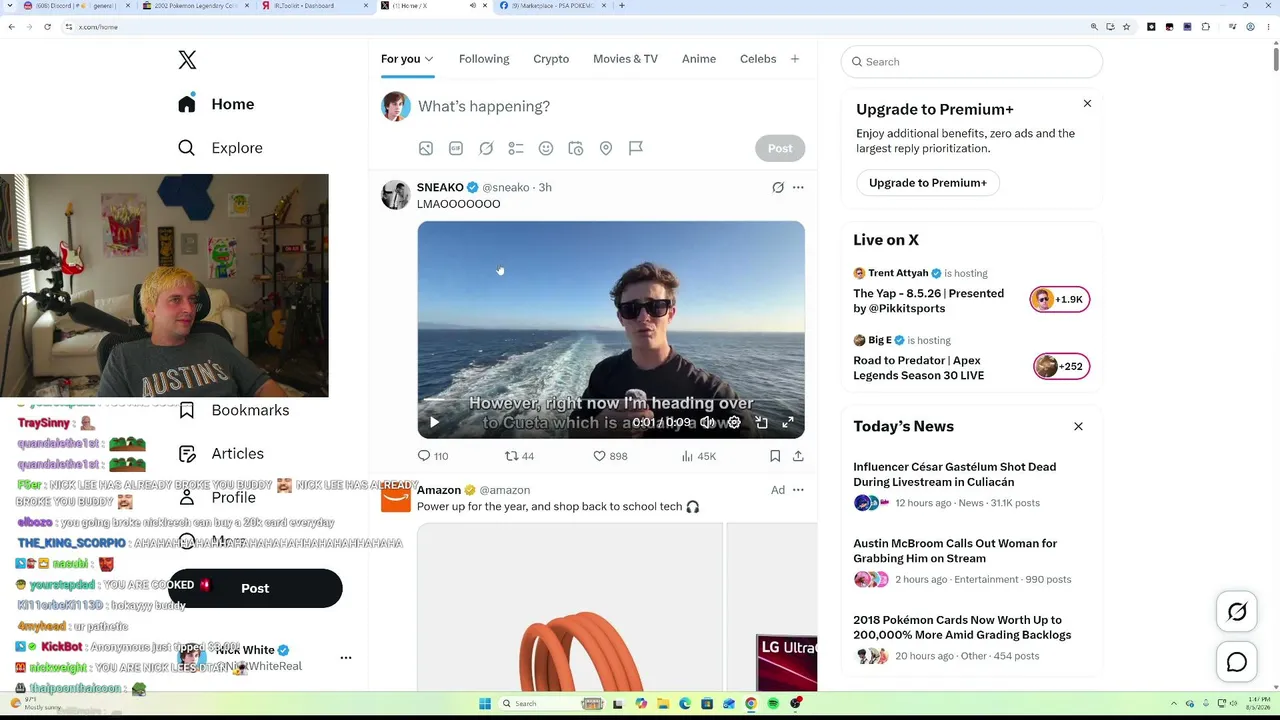Image resolution: width=1280 pixels, height=720 pixels.
Task: Open Bookmarks in the left sidebar
Action: (234, 410)
